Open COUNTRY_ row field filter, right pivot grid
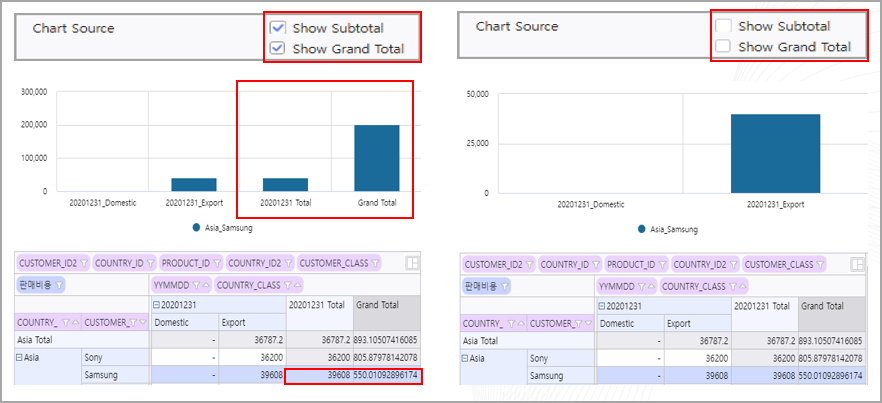The width and height of the screenshot is (882, 403). click(x=511, y=324)
